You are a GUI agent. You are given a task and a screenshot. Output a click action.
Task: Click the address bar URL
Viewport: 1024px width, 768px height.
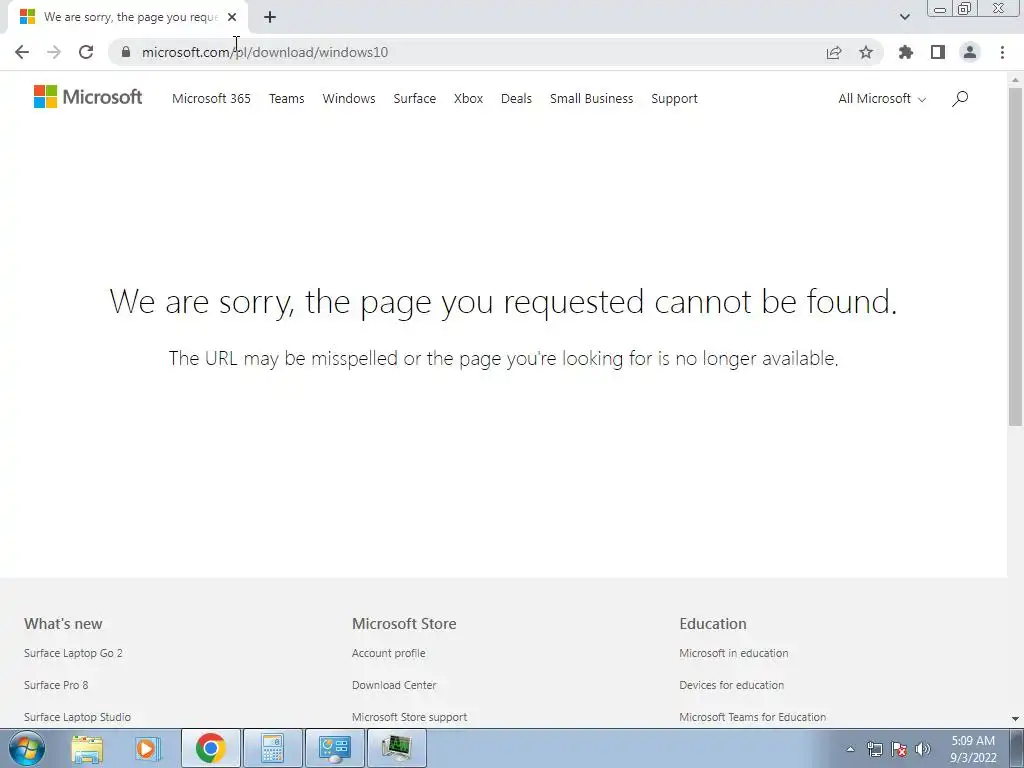[264, 52]
